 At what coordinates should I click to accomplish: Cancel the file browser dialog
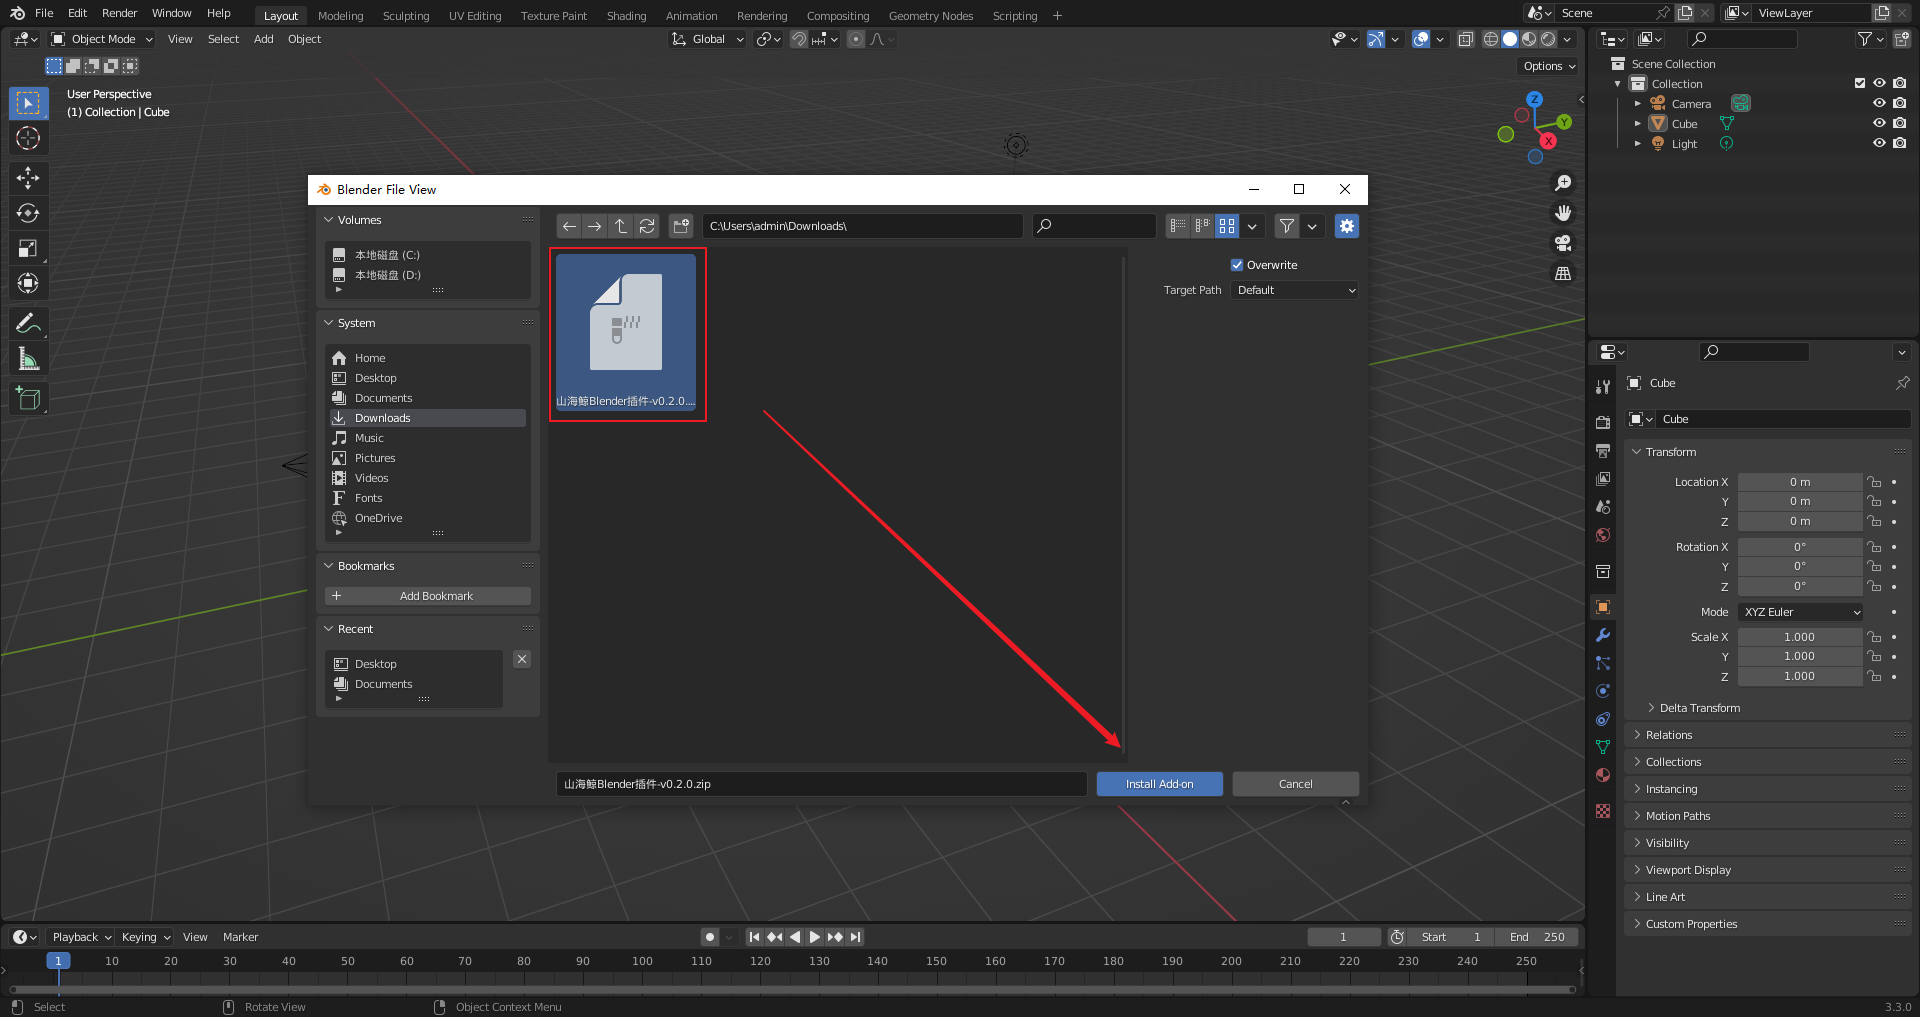(1295, 784)
